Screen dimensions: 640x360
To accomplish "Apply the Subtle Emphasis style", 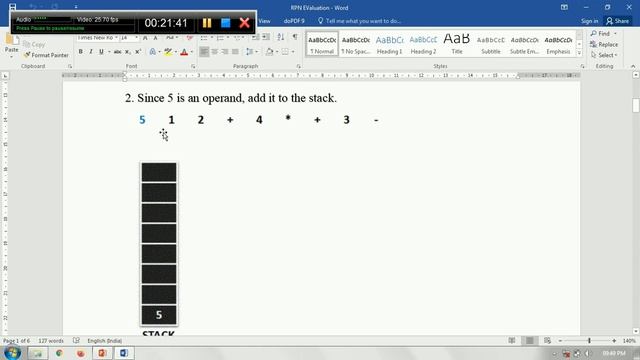I will (524, 44).
